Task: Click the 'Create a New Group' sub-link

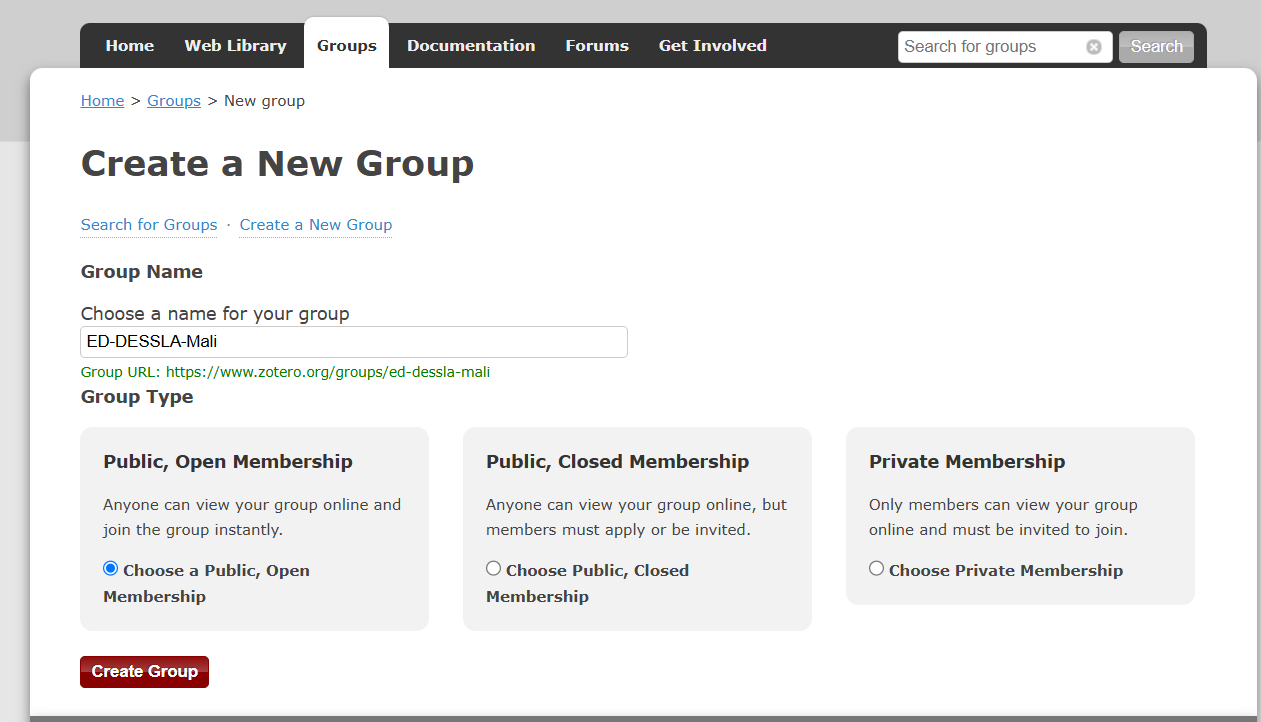Action: (x=316, y=225)
